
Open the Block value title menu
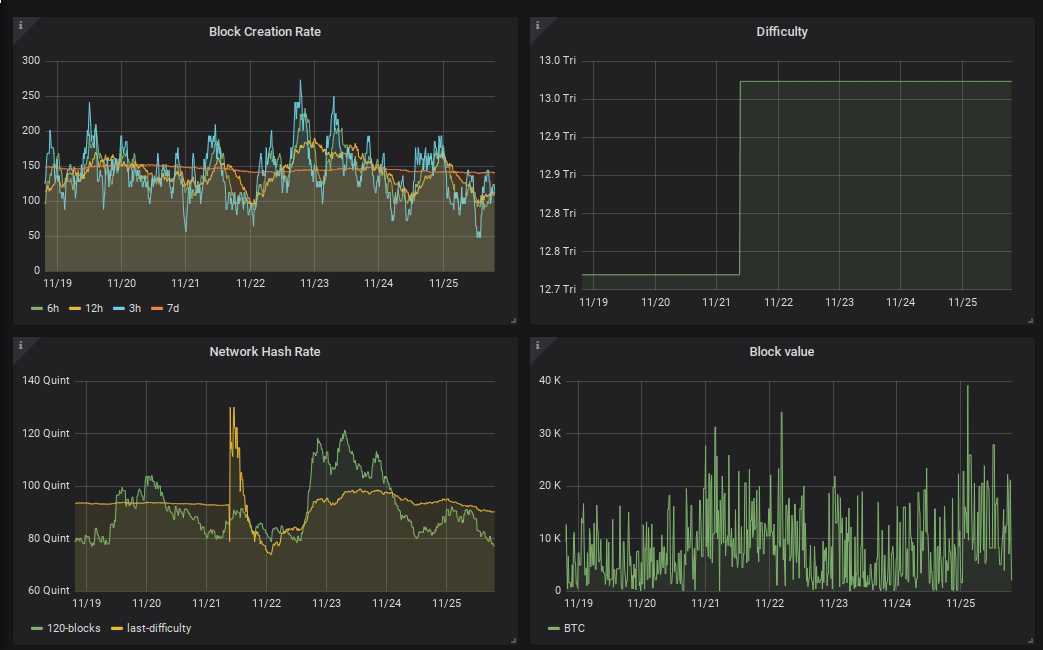tap(782, 351)
